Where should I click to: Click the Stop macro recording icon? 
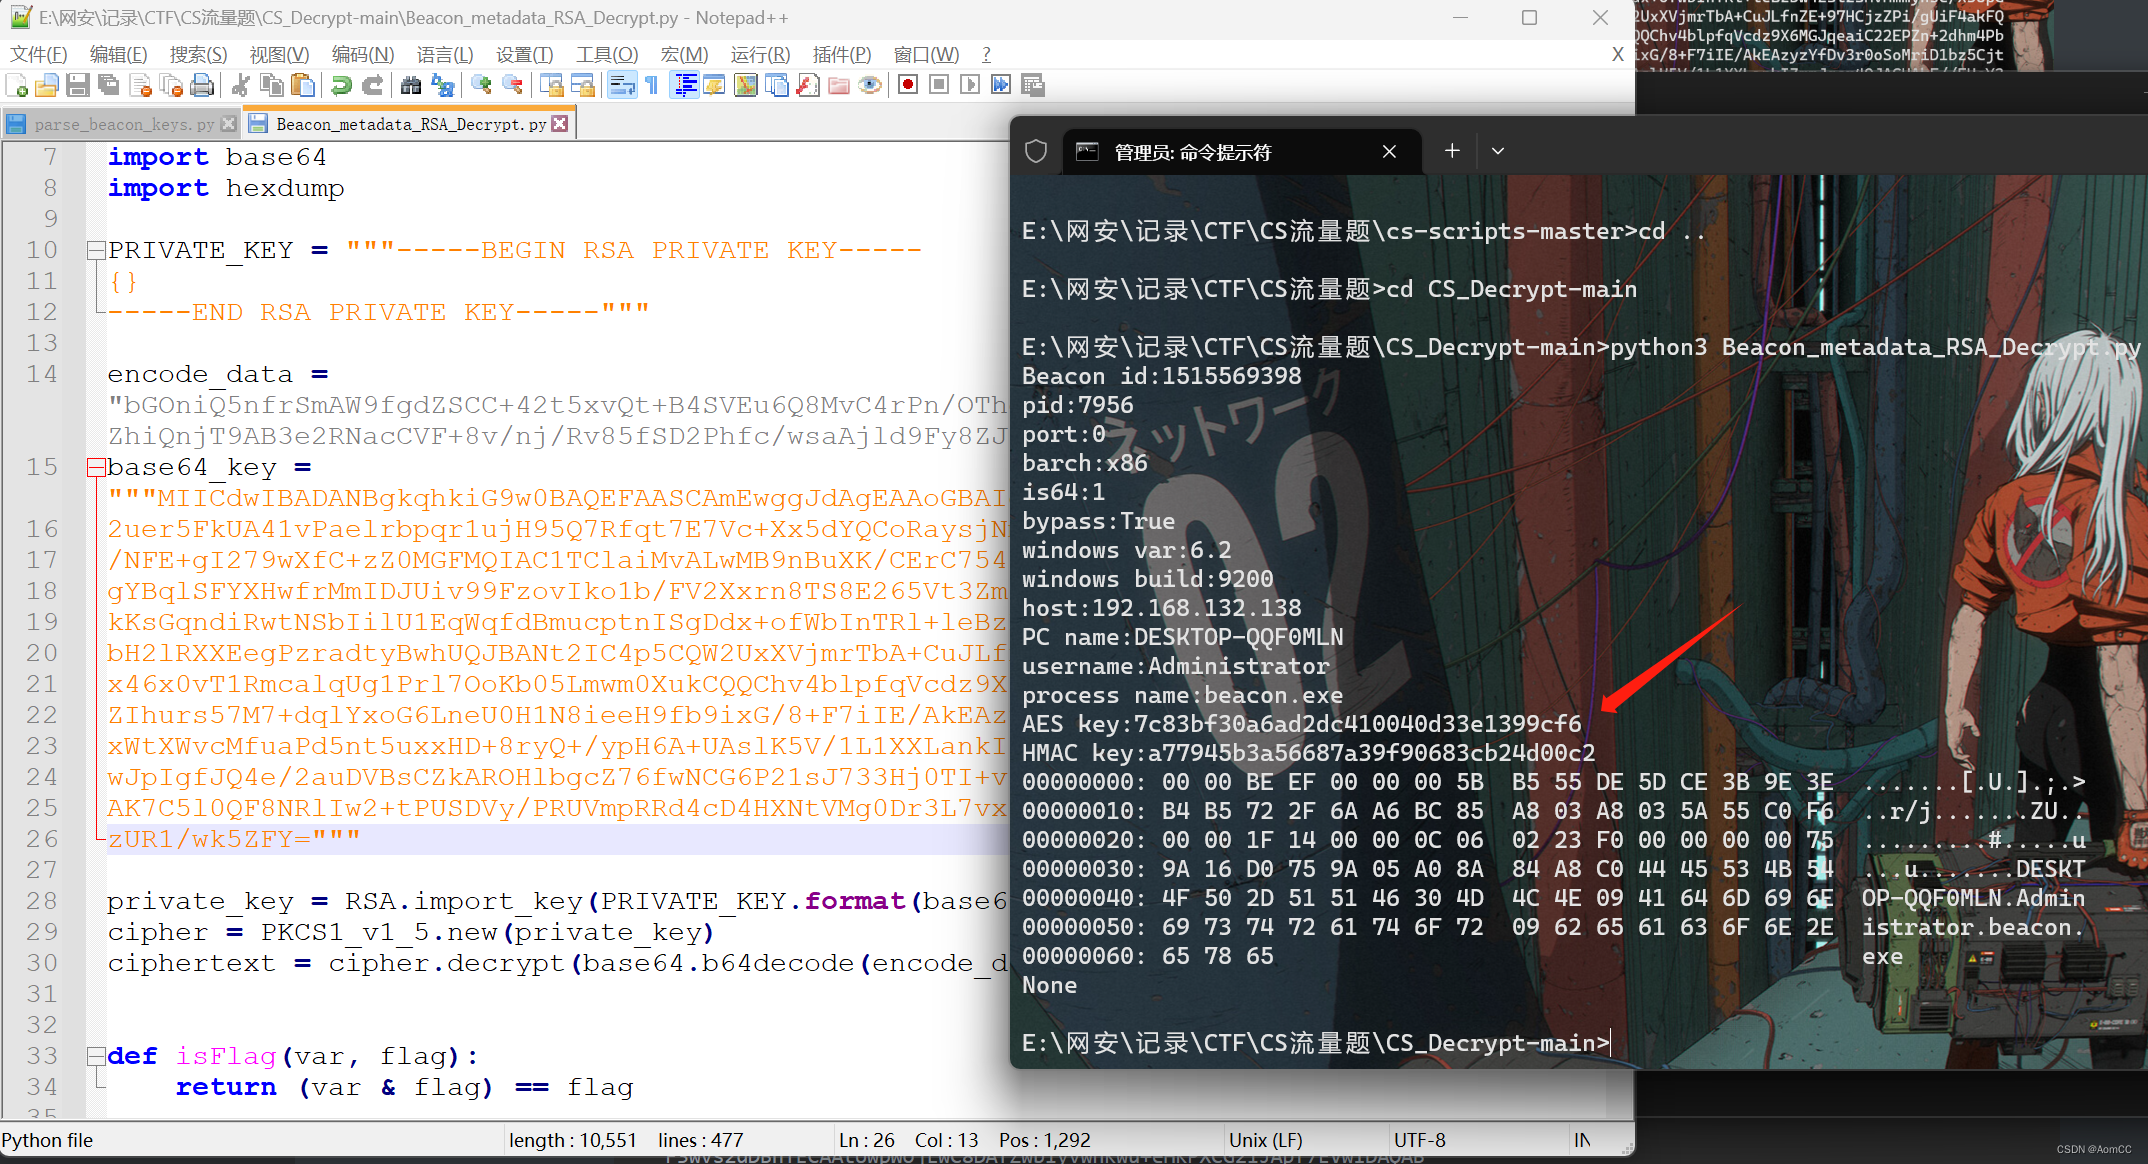pyautogui.click(x=939, y=86)
